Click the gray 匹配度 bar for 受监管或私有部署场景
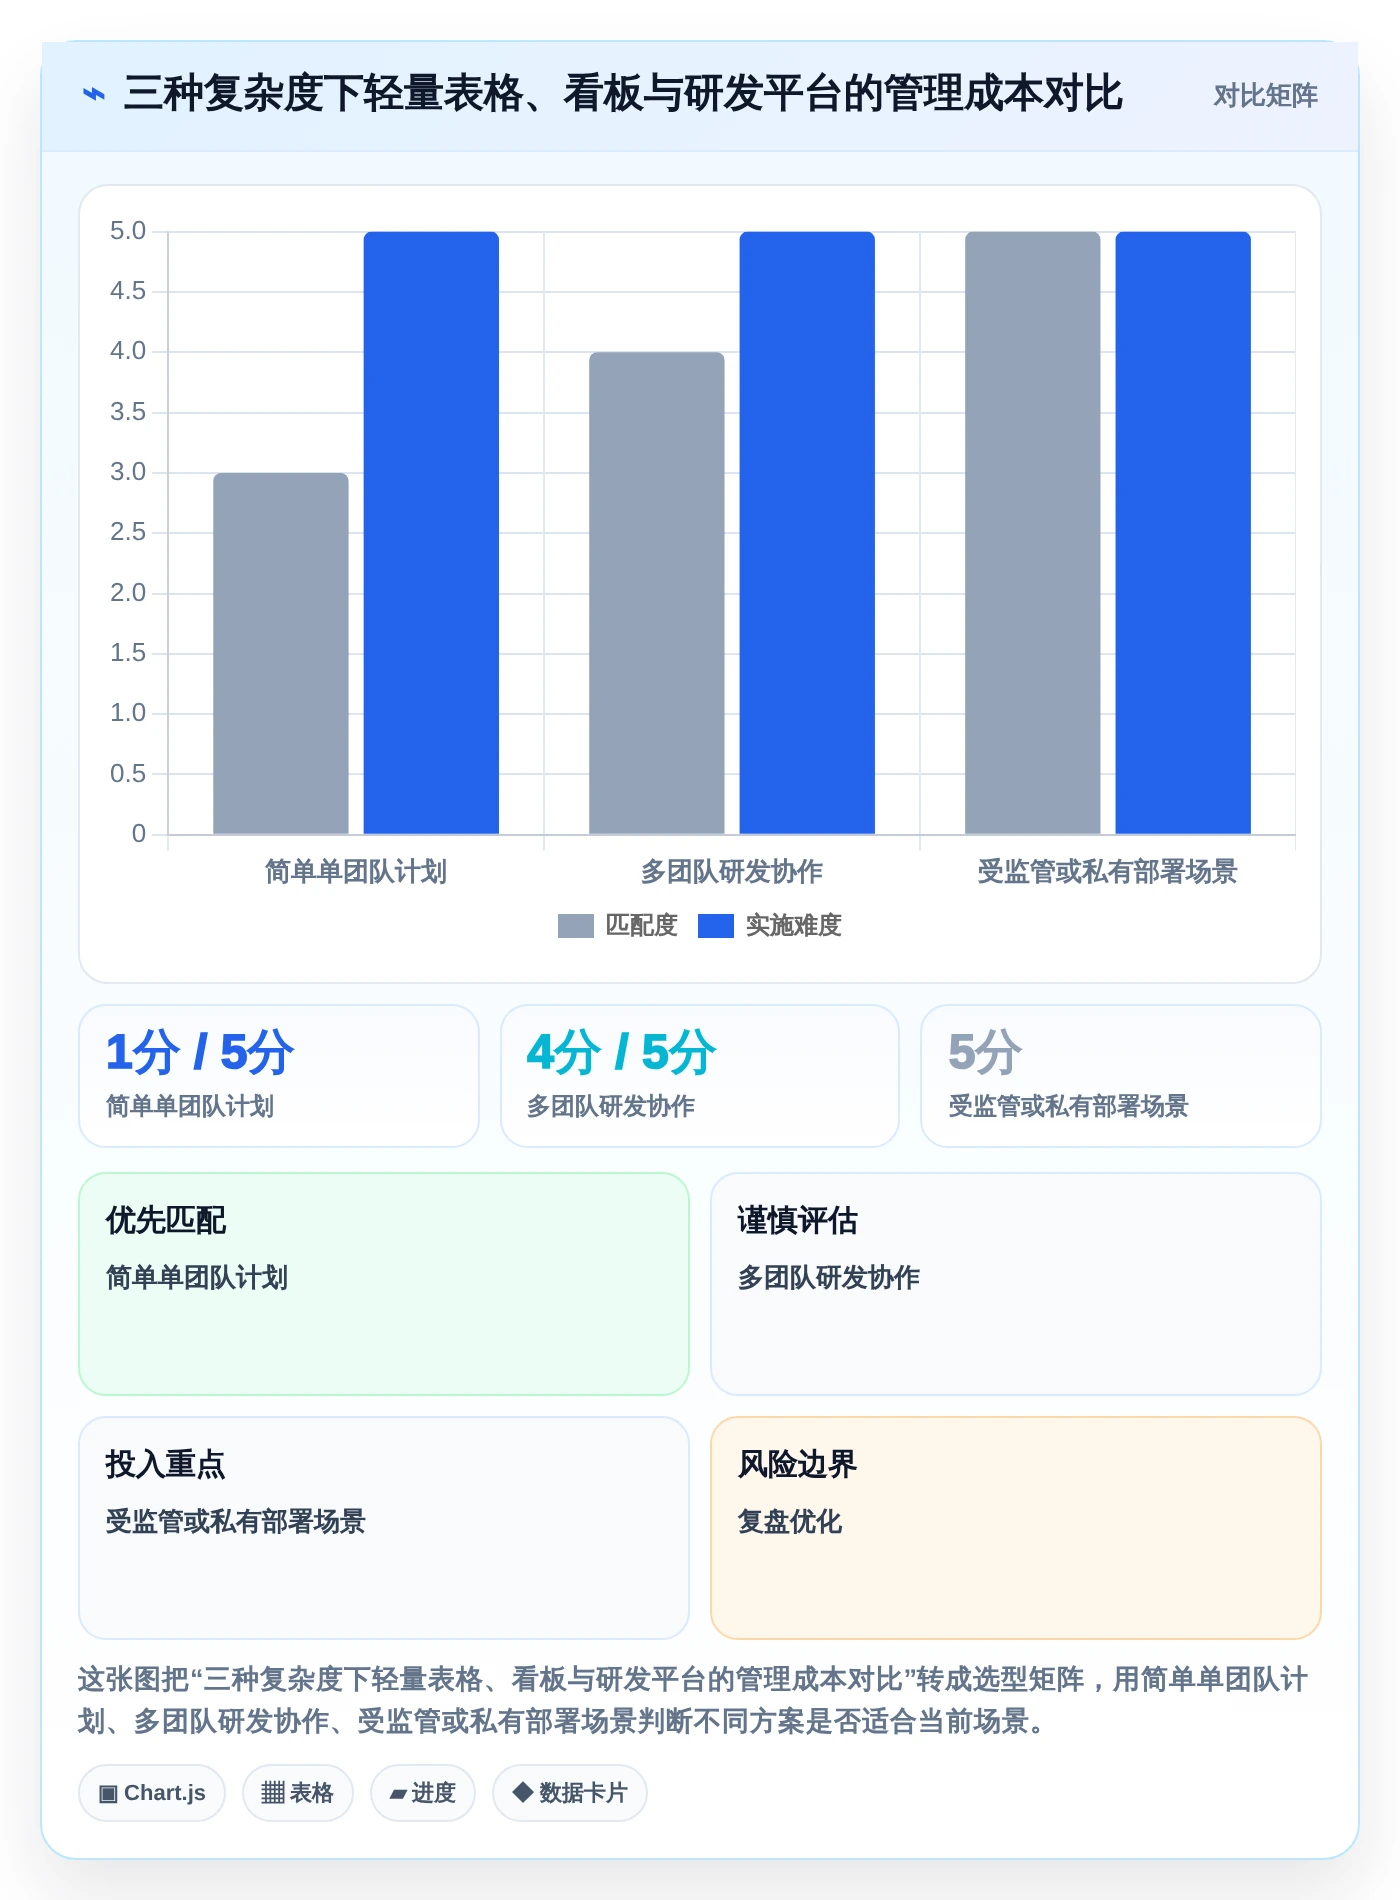The image size is (1400, 1900). pyautogui.click(x=1033, y=533)
